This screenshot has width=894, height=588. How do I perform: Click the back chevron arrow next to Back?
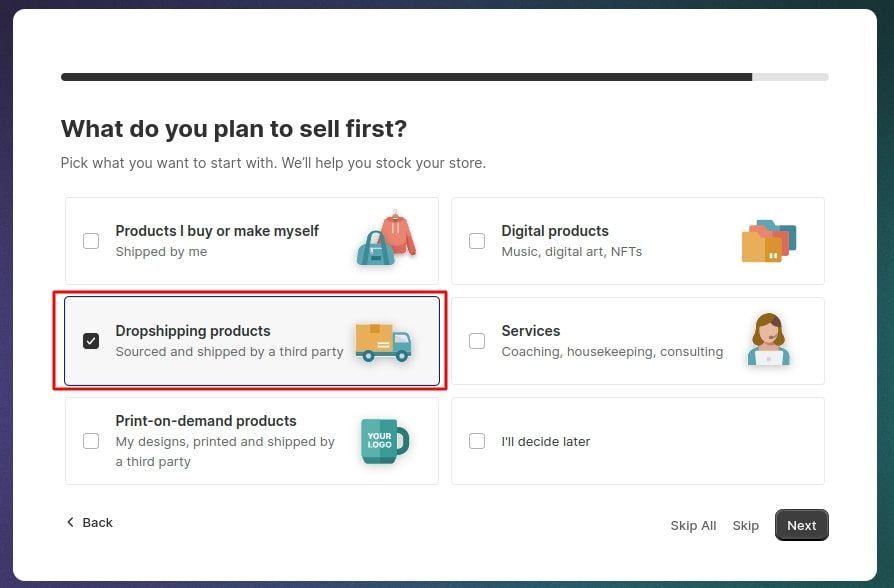(69, 522)
